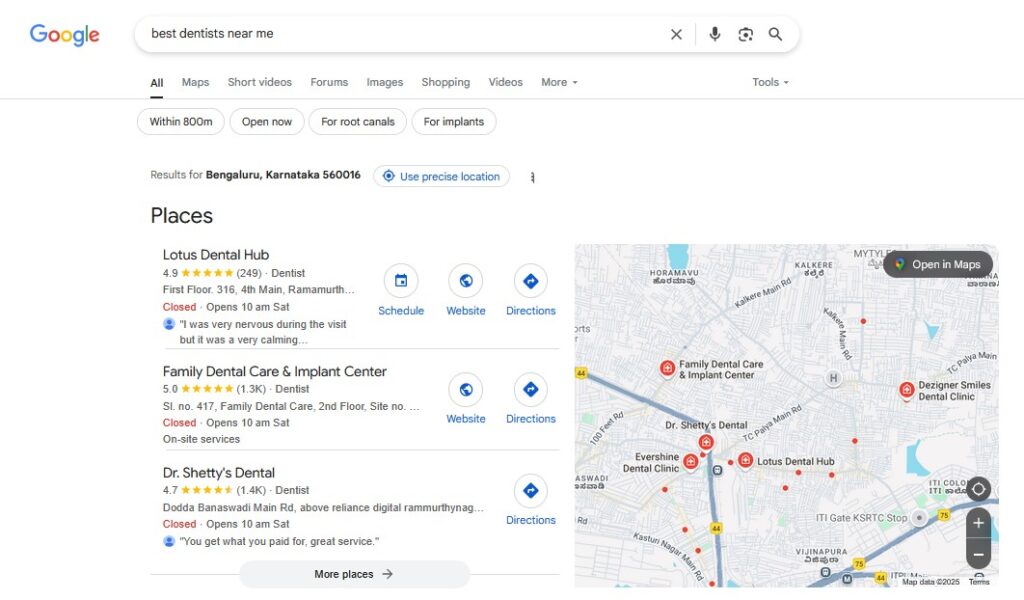Click the More places button
This screenshot has height=600, width=1024.
click(x=354, y=574)
